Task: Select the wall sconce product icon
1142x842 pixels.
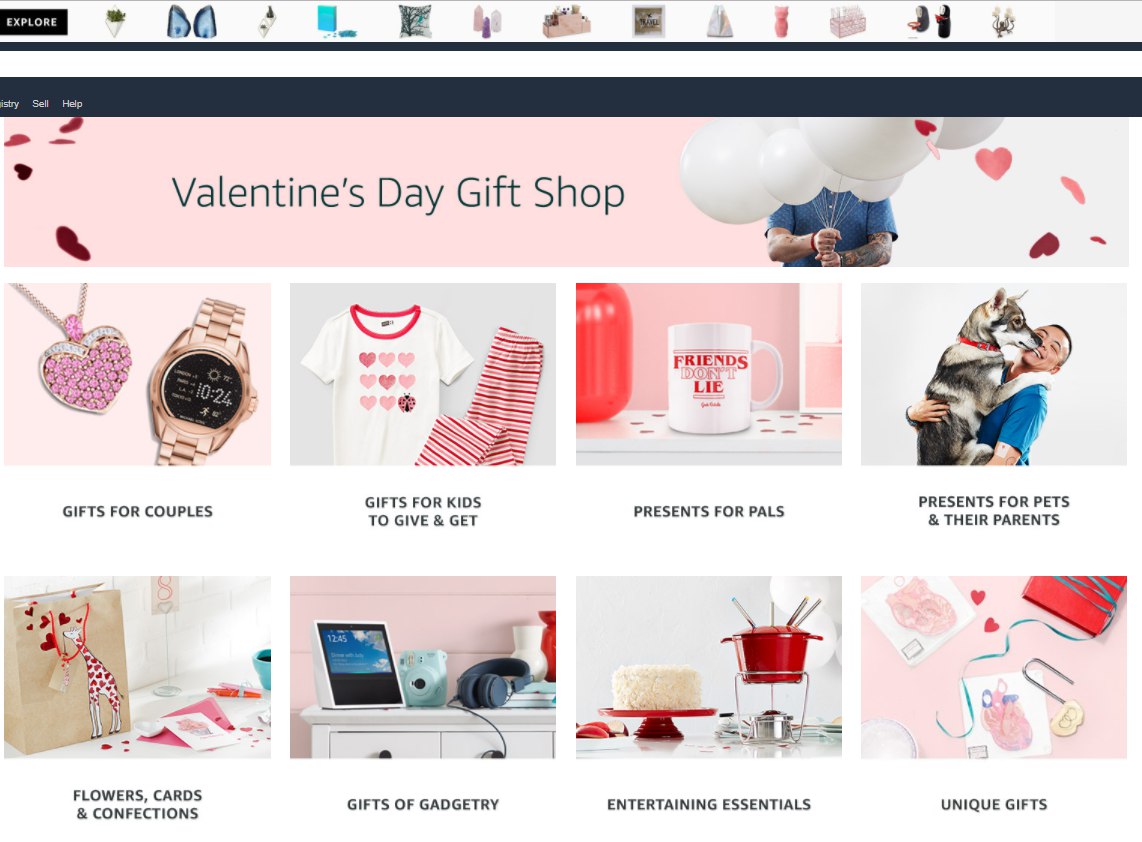Action: 1004,22
